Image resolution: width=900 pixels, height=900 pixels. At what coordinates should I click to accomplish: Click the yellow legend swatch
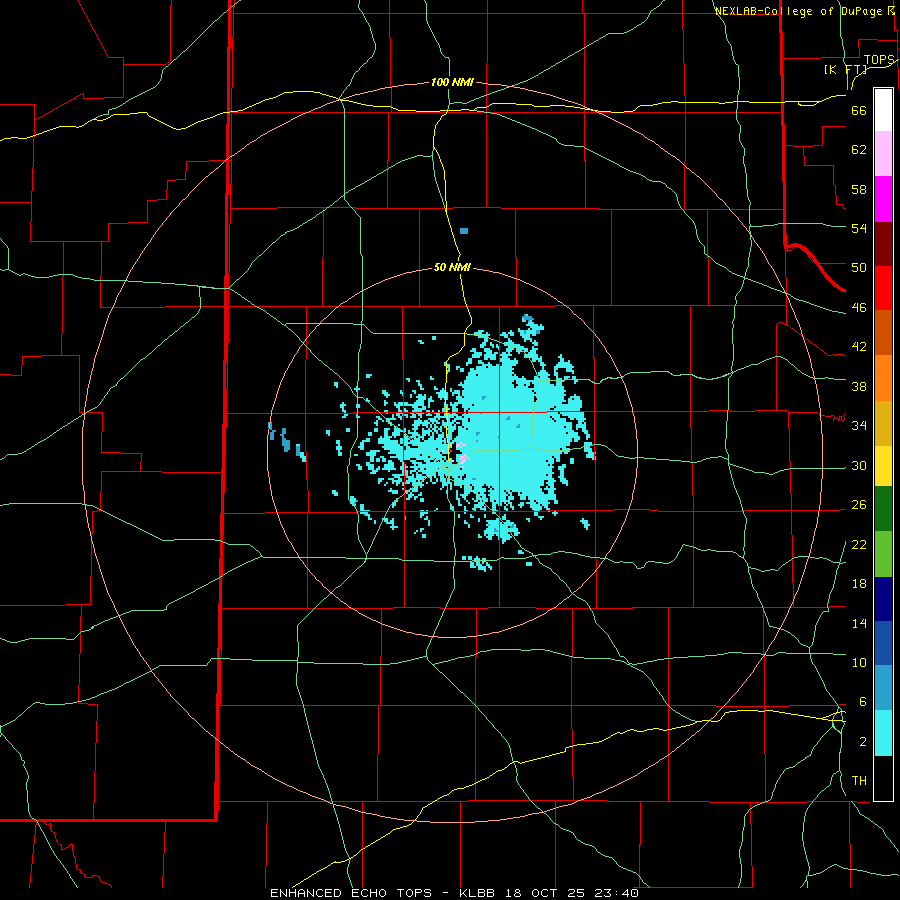(x=883, y=465)
